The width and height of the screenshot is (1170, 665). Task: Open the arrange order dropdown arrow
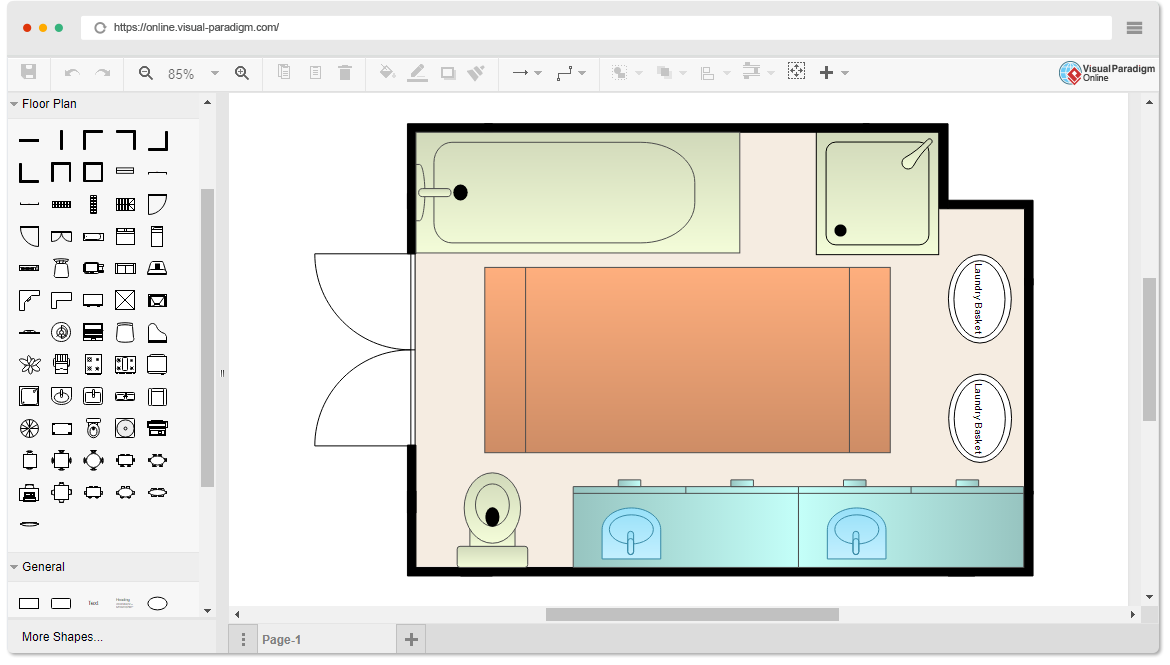coord(683,73)
